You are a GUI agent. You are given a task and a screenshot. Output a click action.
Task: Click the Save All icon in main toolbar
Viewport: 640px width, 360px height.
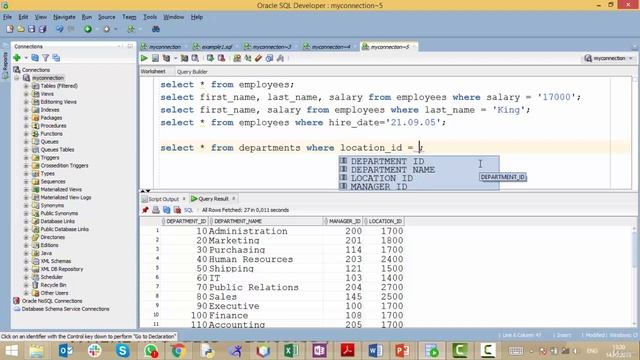point(42,29)
